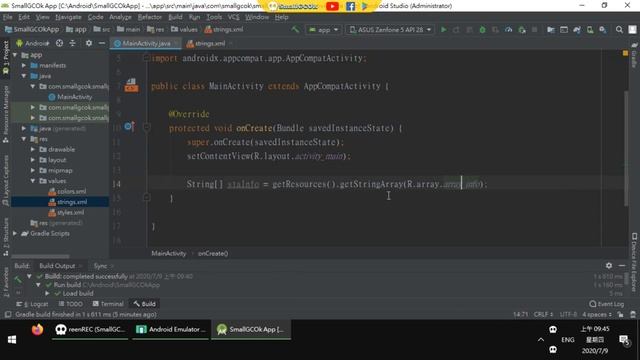Open the VCS menu
This screenshot has height=360, width=640.
tap(233, 17)
